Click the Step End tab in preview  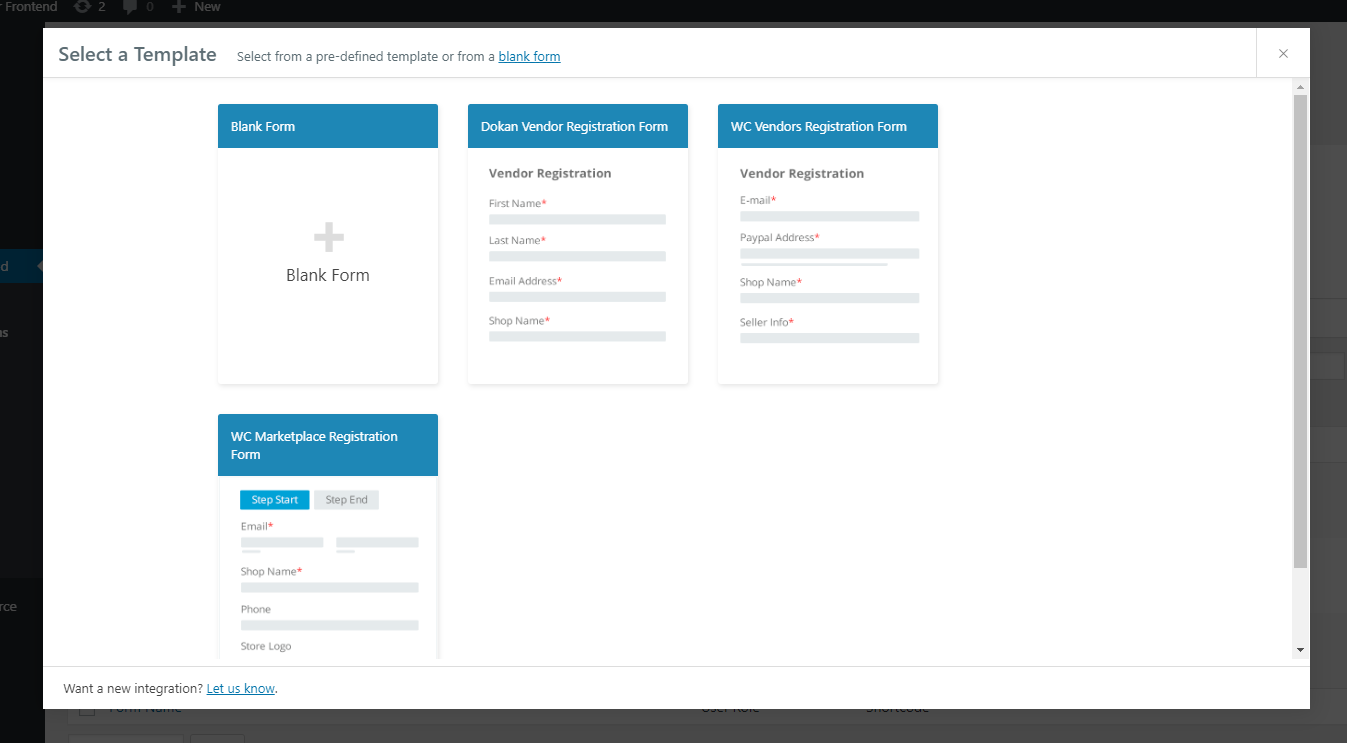coord(346,500)
